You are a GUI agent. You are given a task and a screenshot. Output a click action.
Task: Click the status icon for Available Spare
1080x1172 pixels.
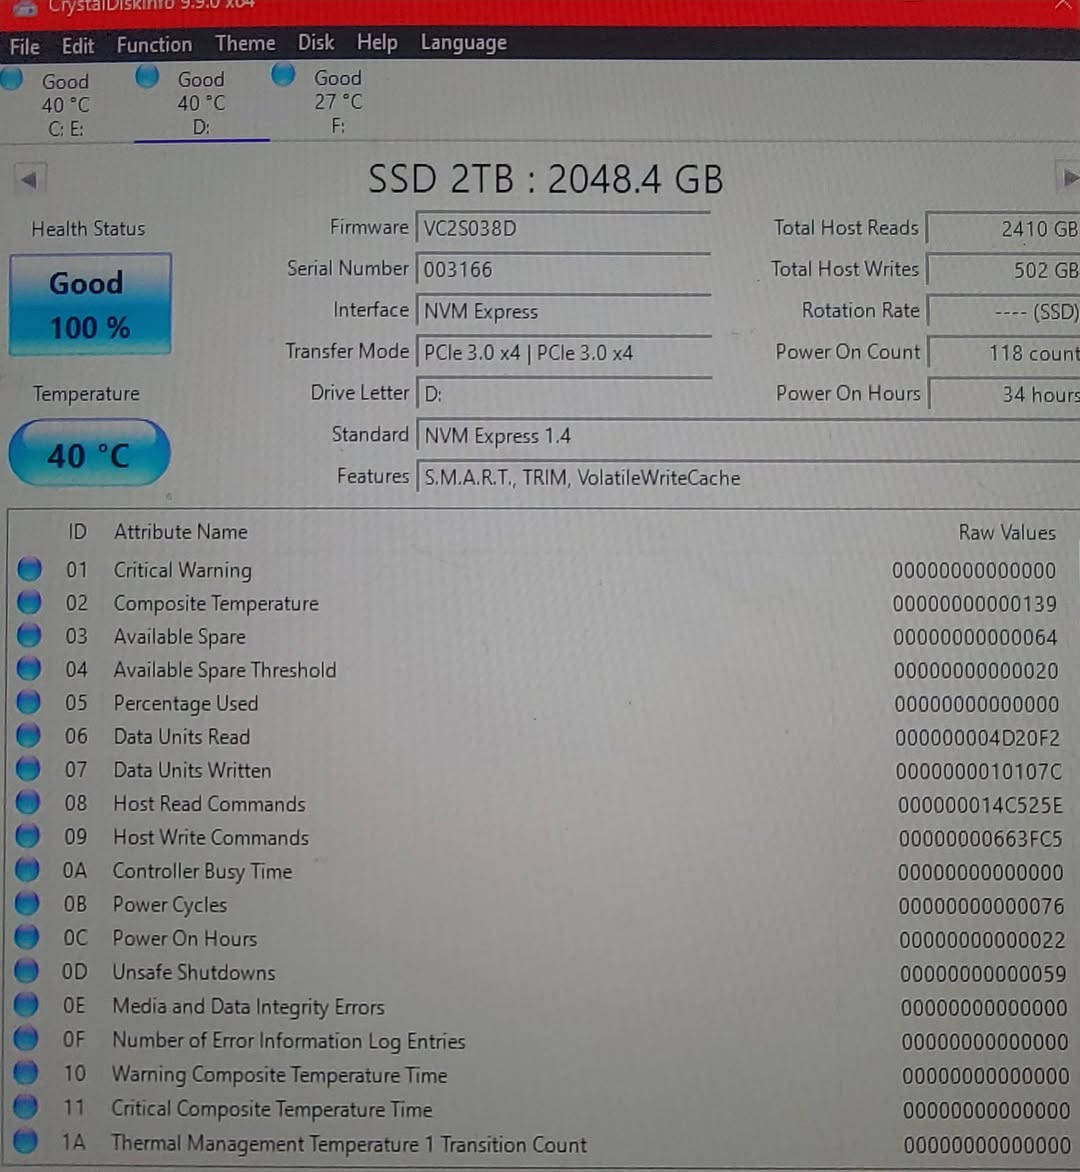pyautogui.click(x=29, y=635)
